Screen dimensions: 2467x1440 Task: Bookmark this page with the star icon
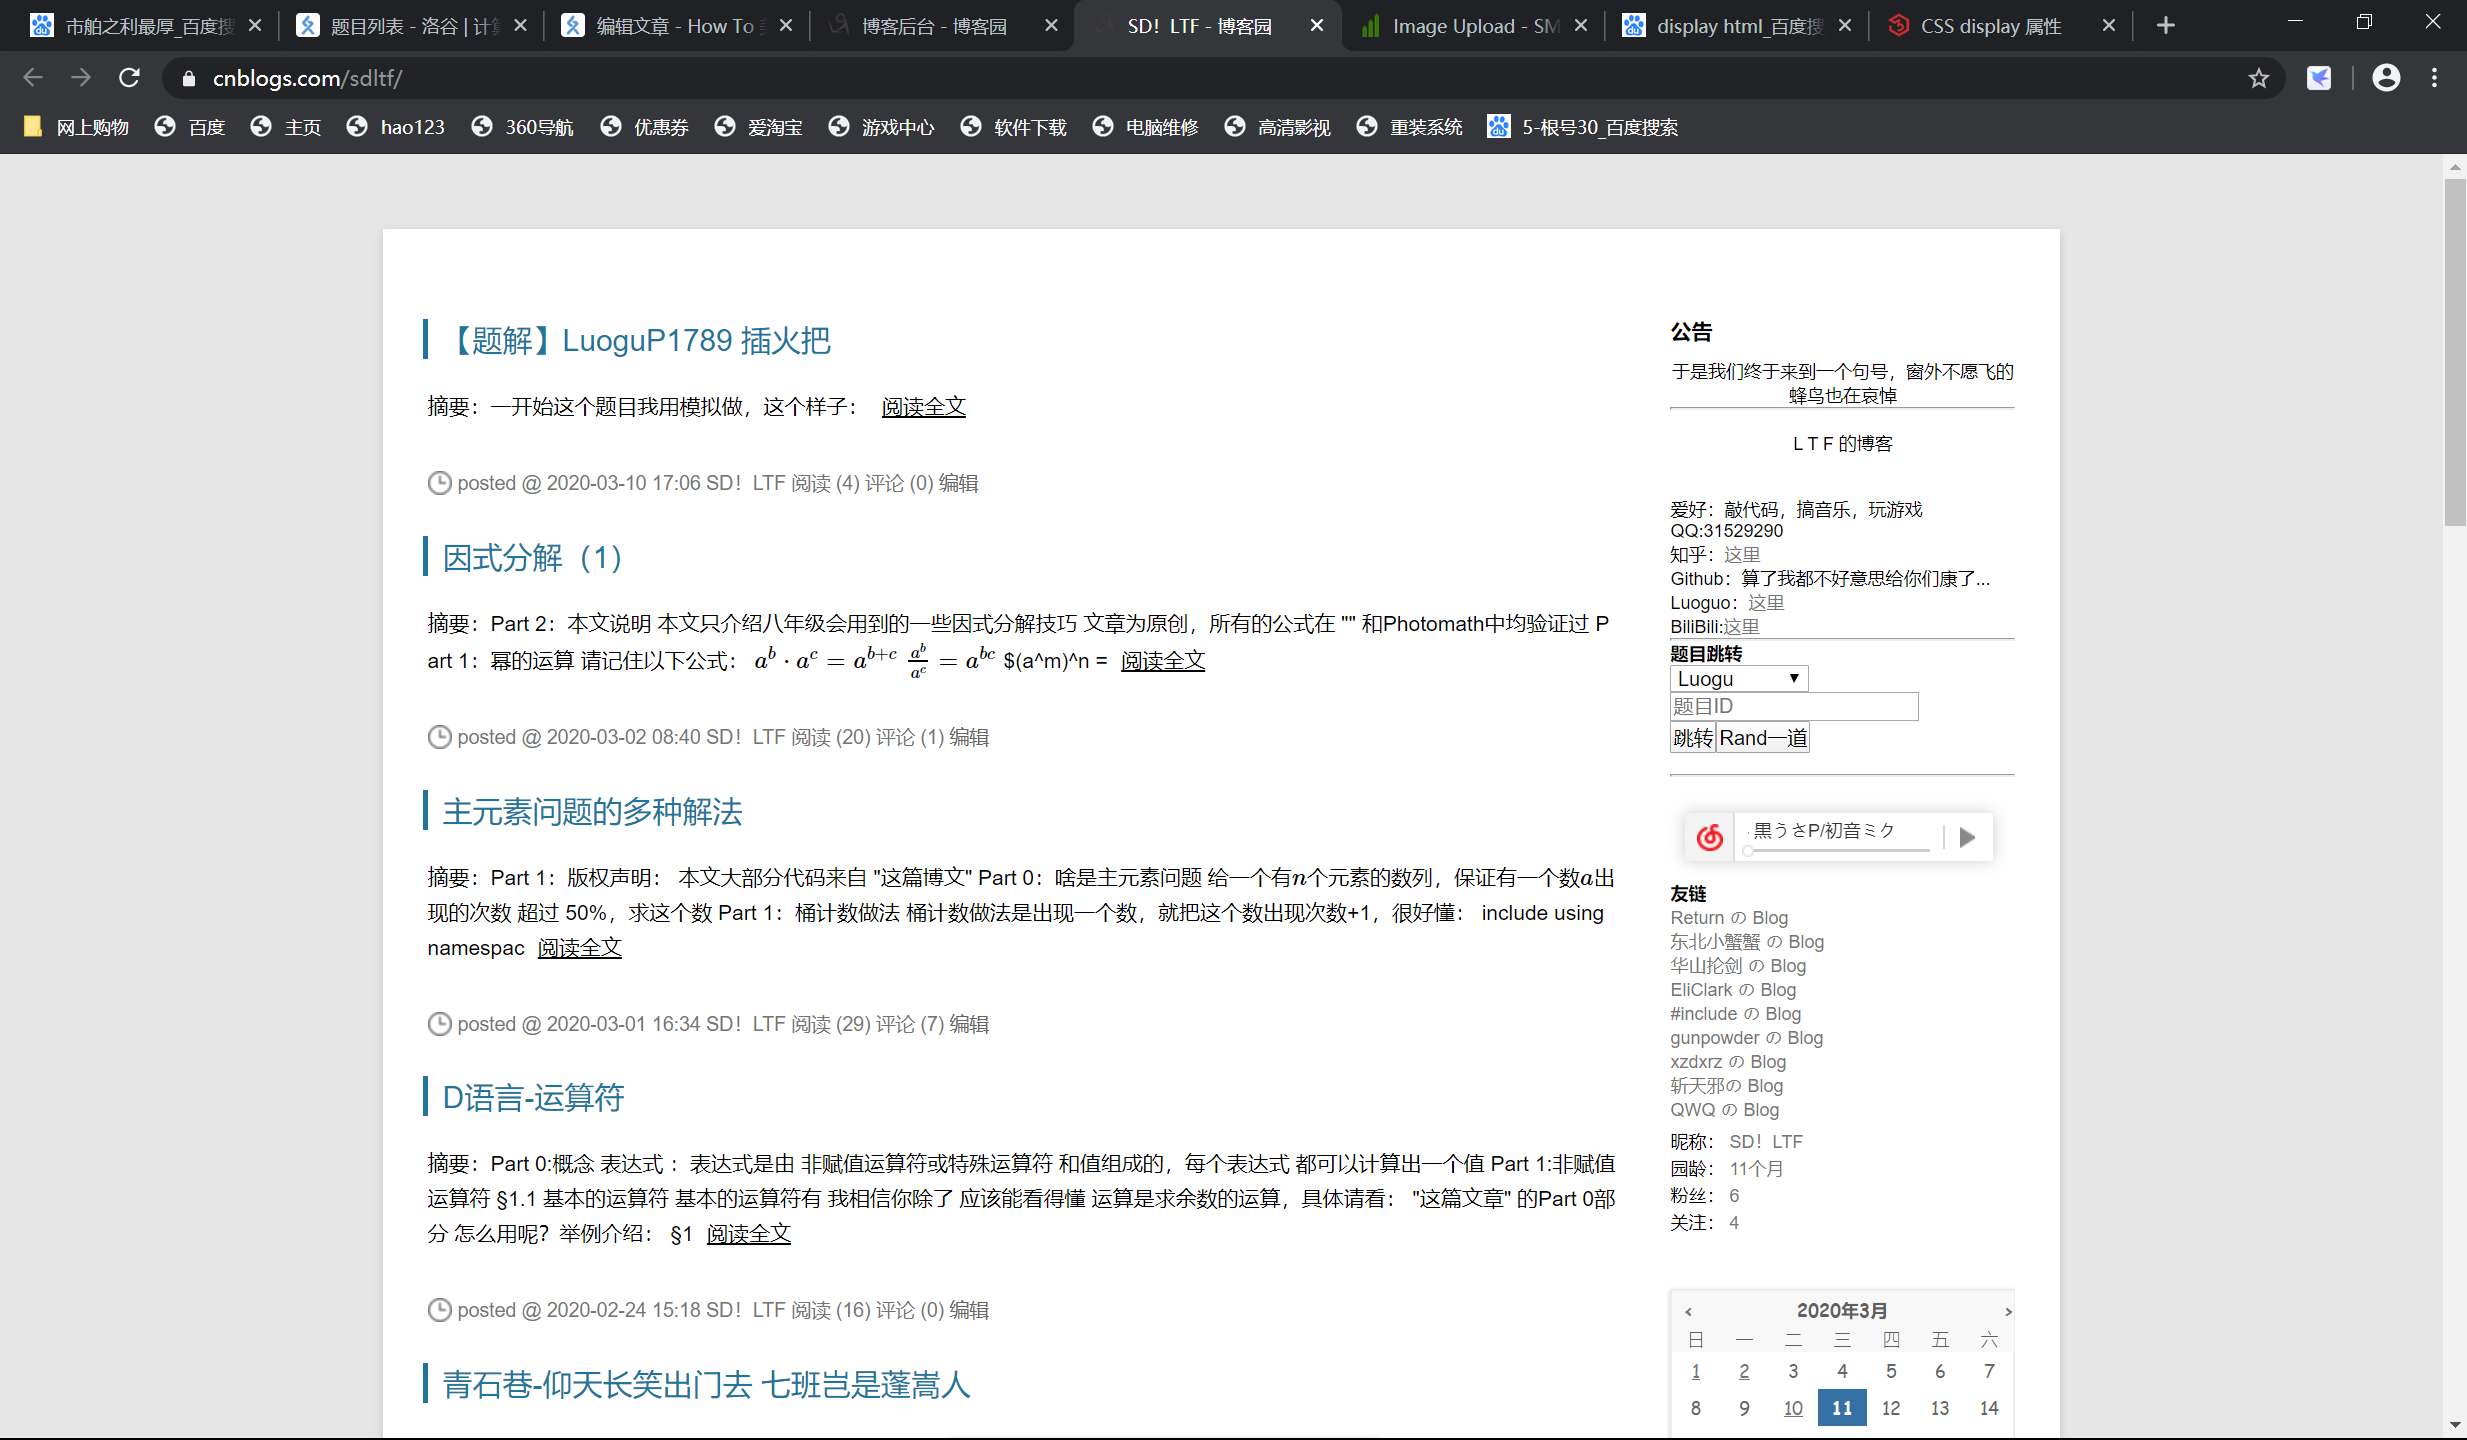2258,78
